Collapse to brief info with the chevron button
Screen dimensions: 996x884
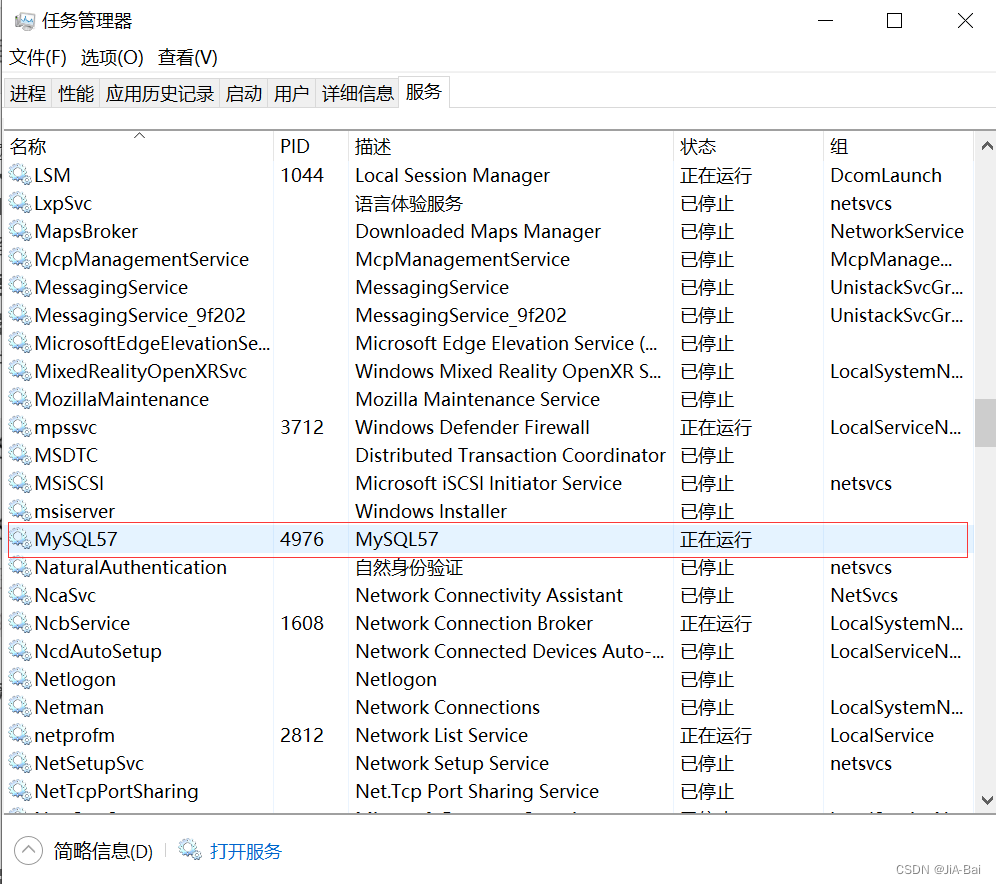tap(28, 850)
